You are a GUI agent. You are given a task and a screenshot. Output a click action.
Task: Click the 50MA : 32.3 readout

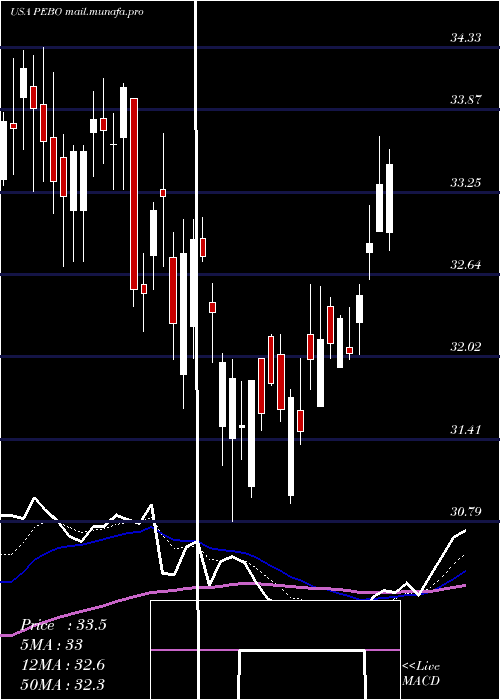pyautogui.click(x=63, y=684)
